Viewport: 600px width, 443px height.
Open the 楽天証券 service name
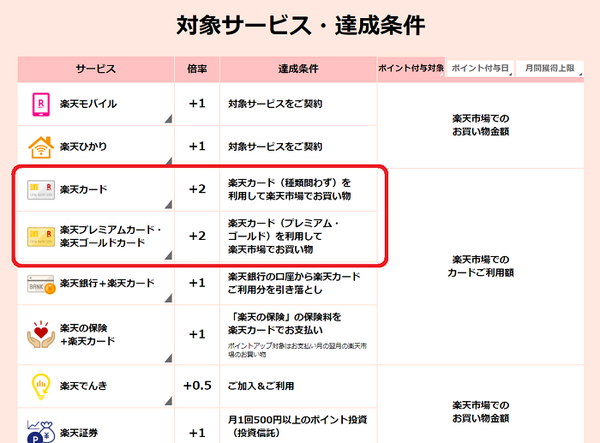pos(79,433)
